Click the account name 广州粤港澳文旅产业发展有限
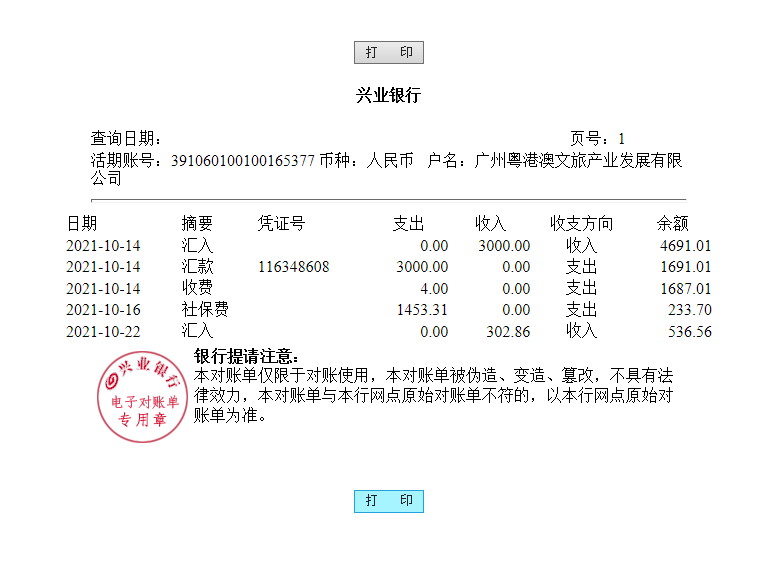 coord(579,161)
